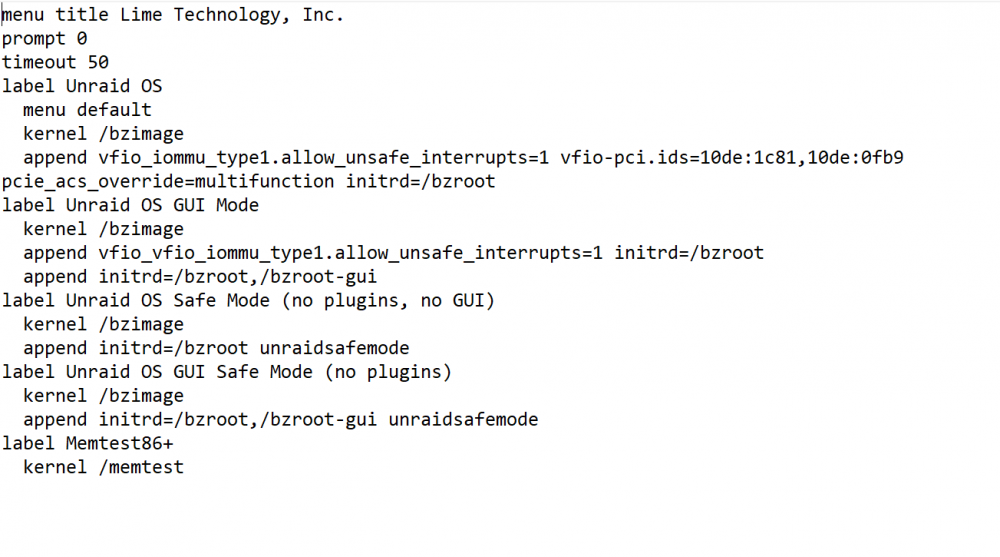Click on 'timeout 50' value

coord(98,63)
